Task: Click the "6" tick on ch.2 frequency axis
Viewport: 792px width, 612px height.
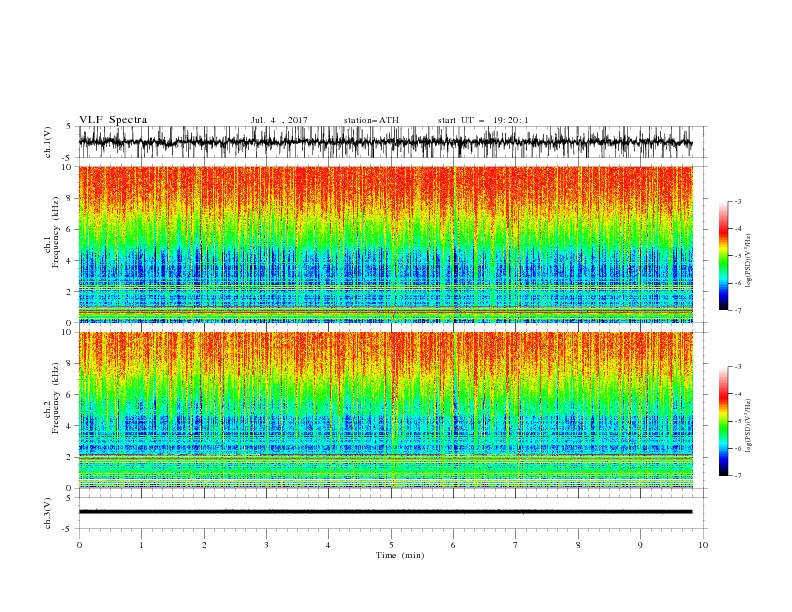Action: pyautogui.click(x=69, y=395)
